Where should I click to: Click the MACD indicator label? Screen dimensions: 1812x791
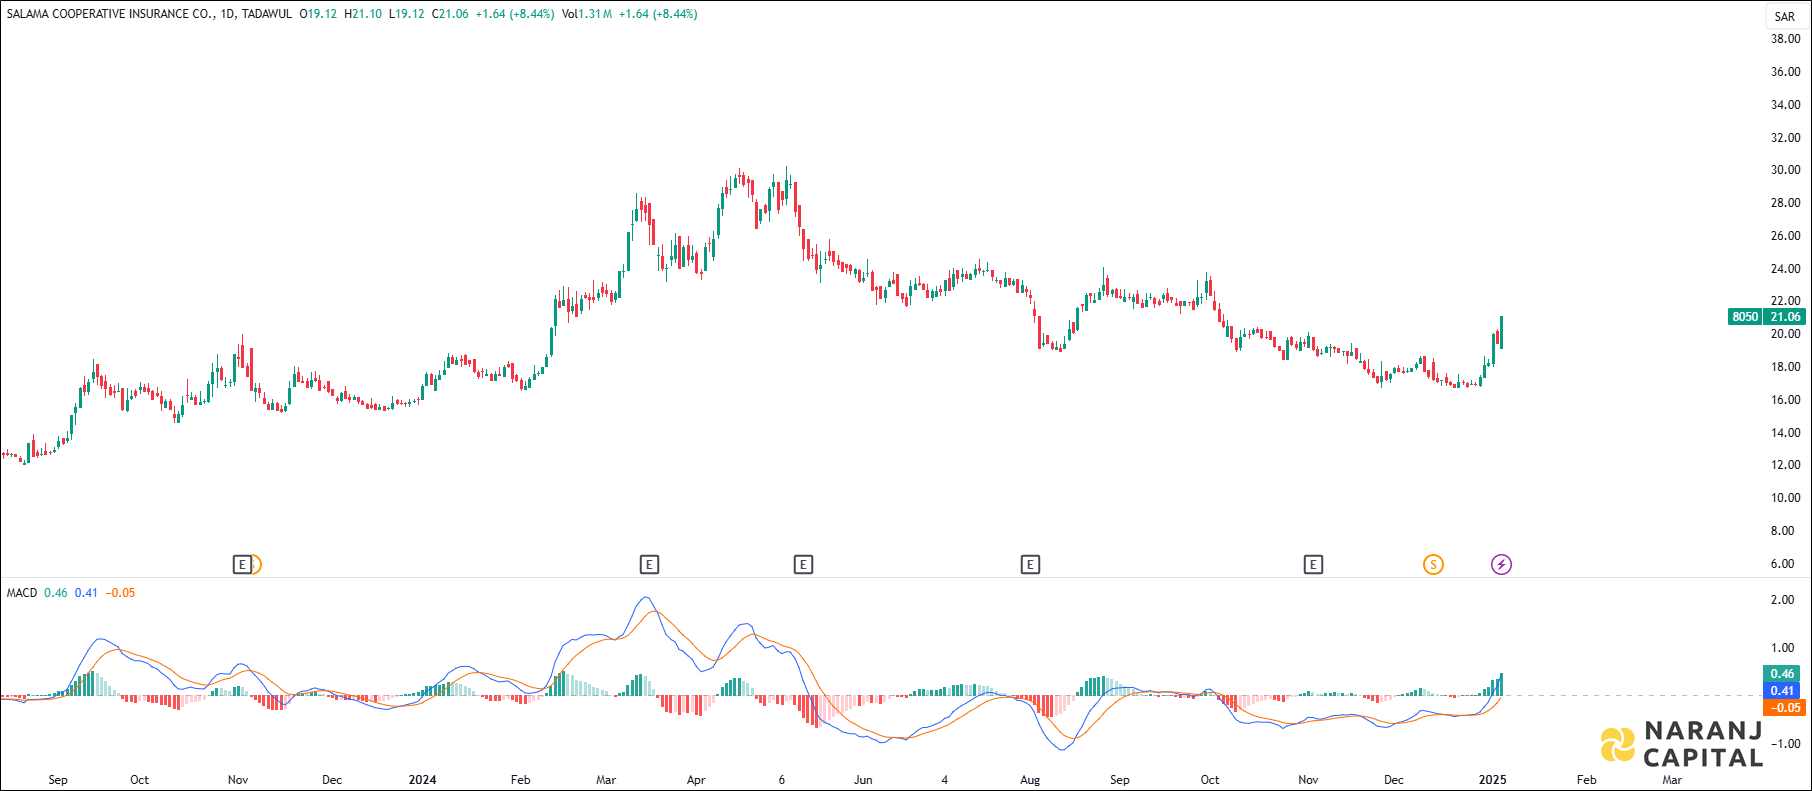tap(22, 593)
